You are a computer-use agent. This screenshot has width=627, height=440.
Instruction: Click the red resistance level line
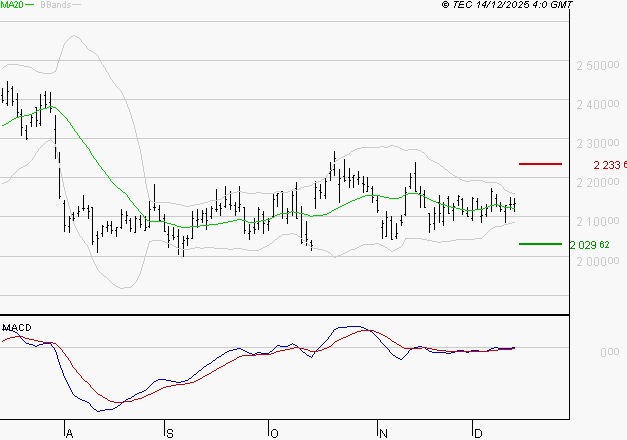point(540,164)
